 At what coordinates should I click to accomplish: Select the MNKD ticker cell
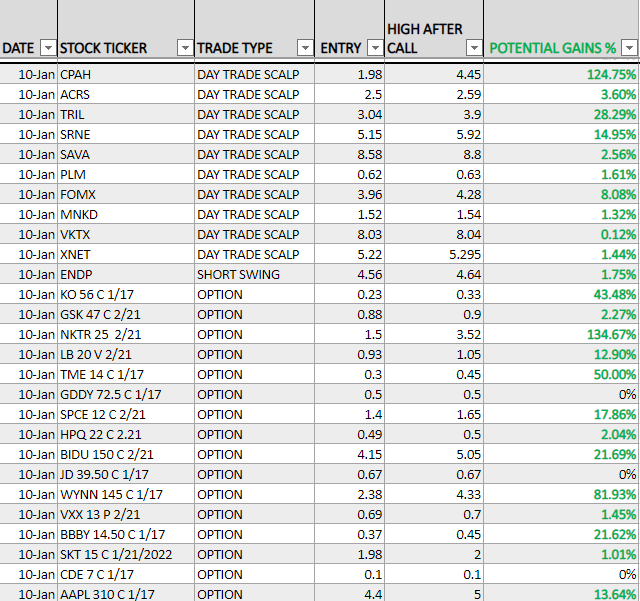[x=126, y=214]
